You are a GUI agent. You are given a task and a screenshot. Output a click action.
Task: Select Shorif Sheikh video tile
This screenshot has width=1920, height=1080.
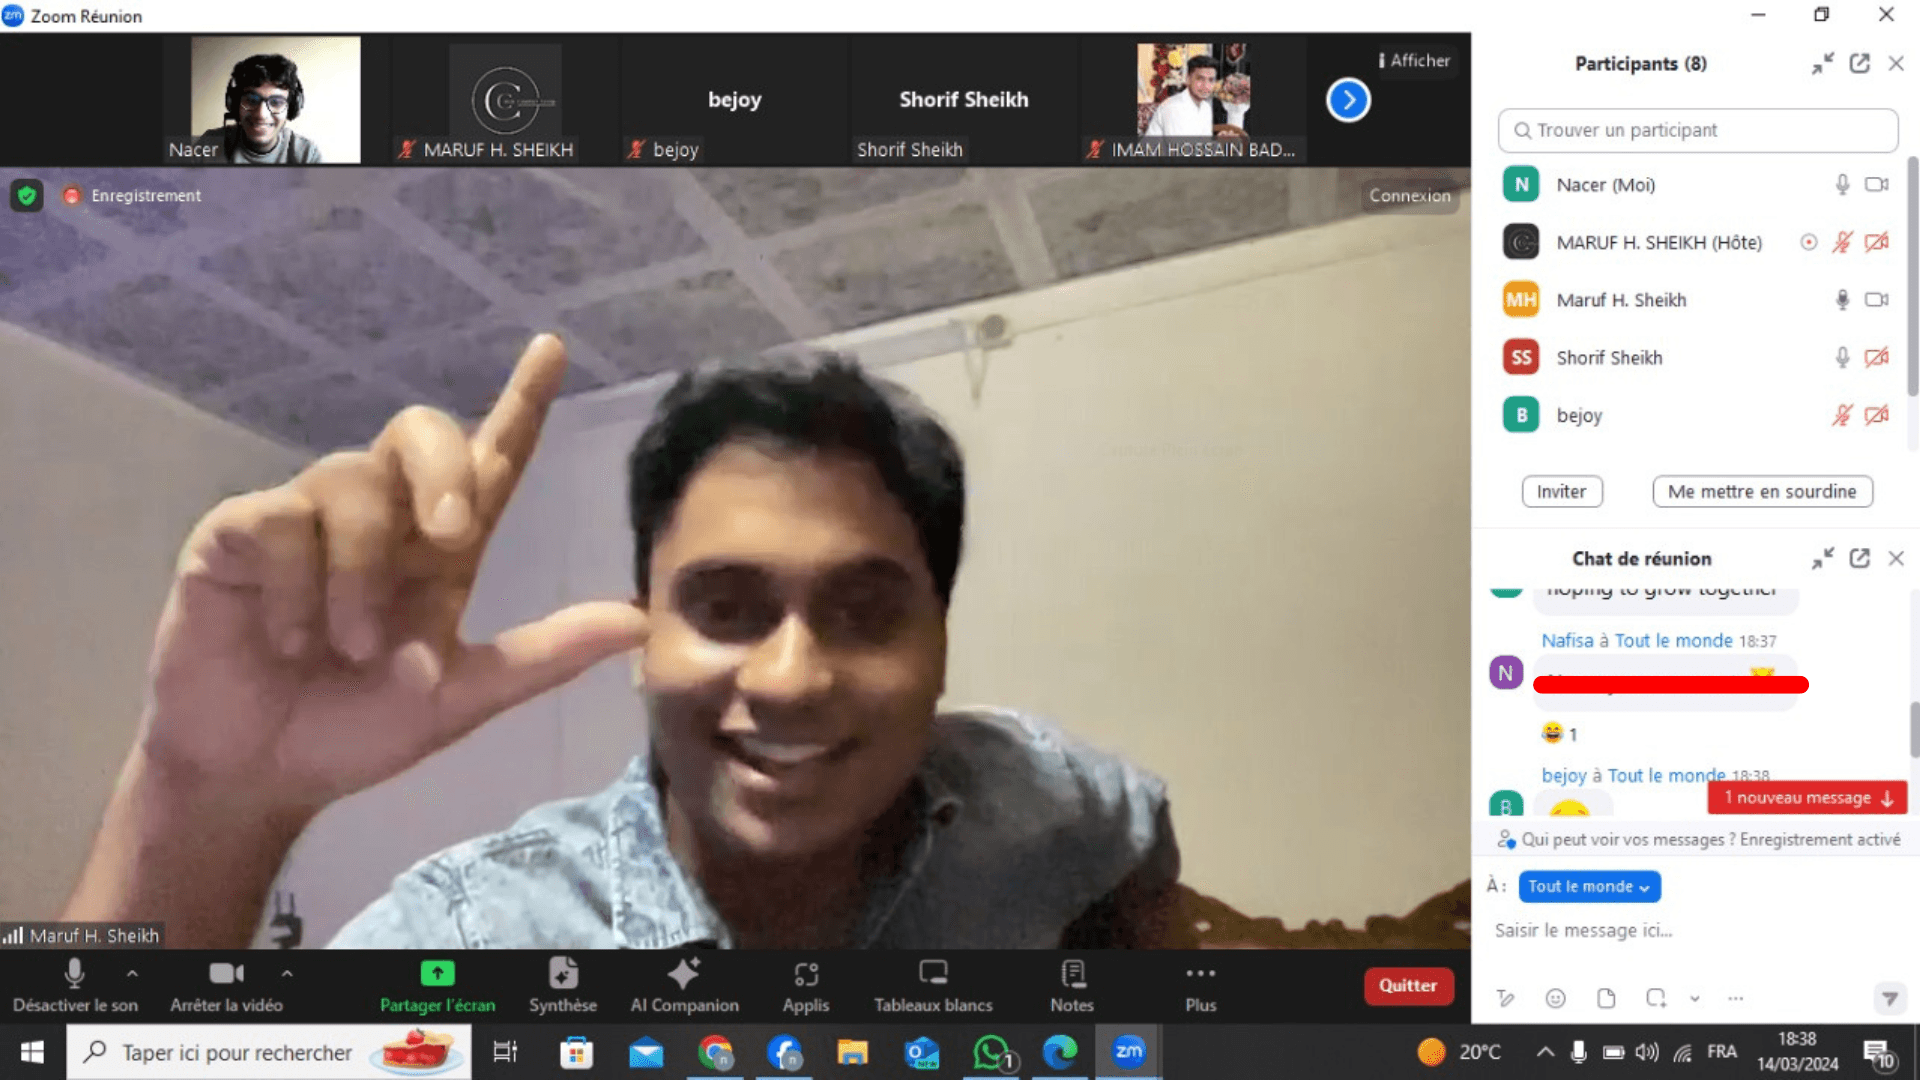(964, 100)
